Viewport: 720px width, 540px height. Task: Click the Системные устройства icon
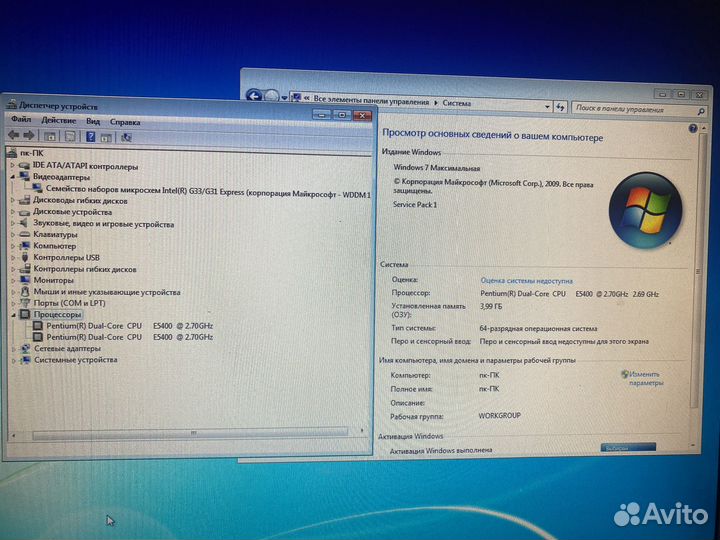tap(26, 360)
